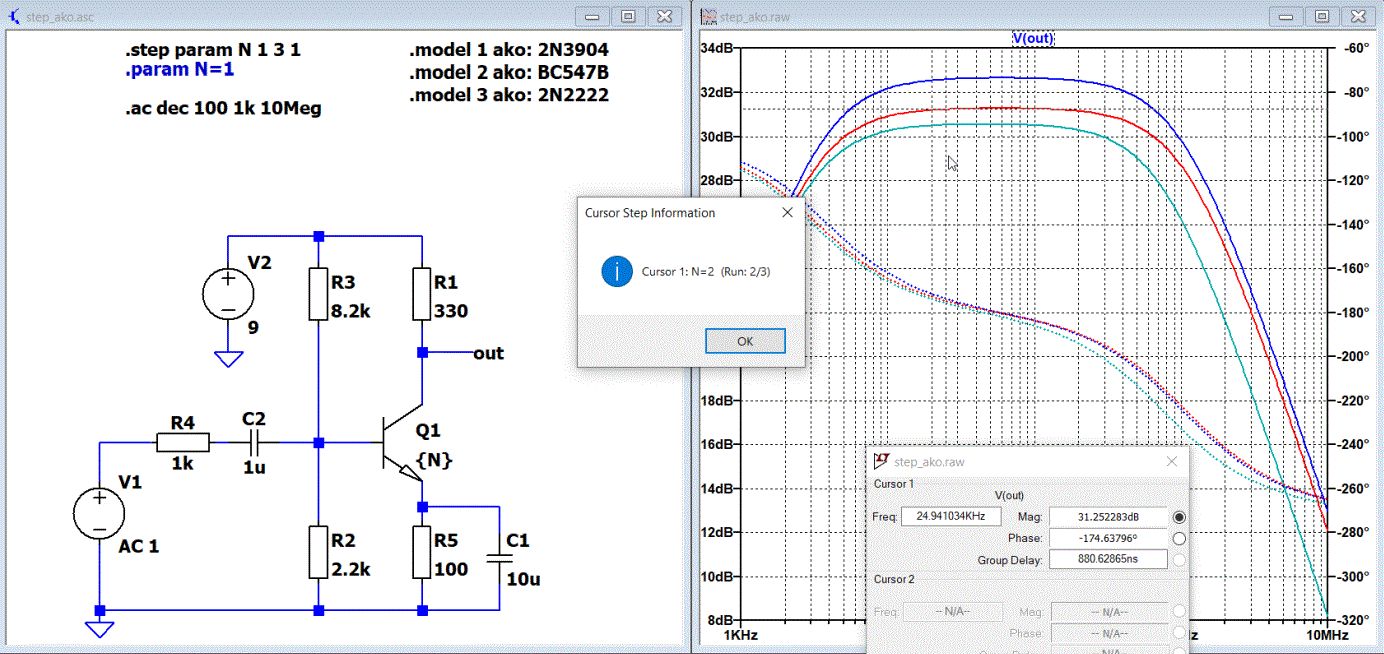Maximize the step_ako.raw plot window
The image size is (1384, 654).
pos(1321,16)
